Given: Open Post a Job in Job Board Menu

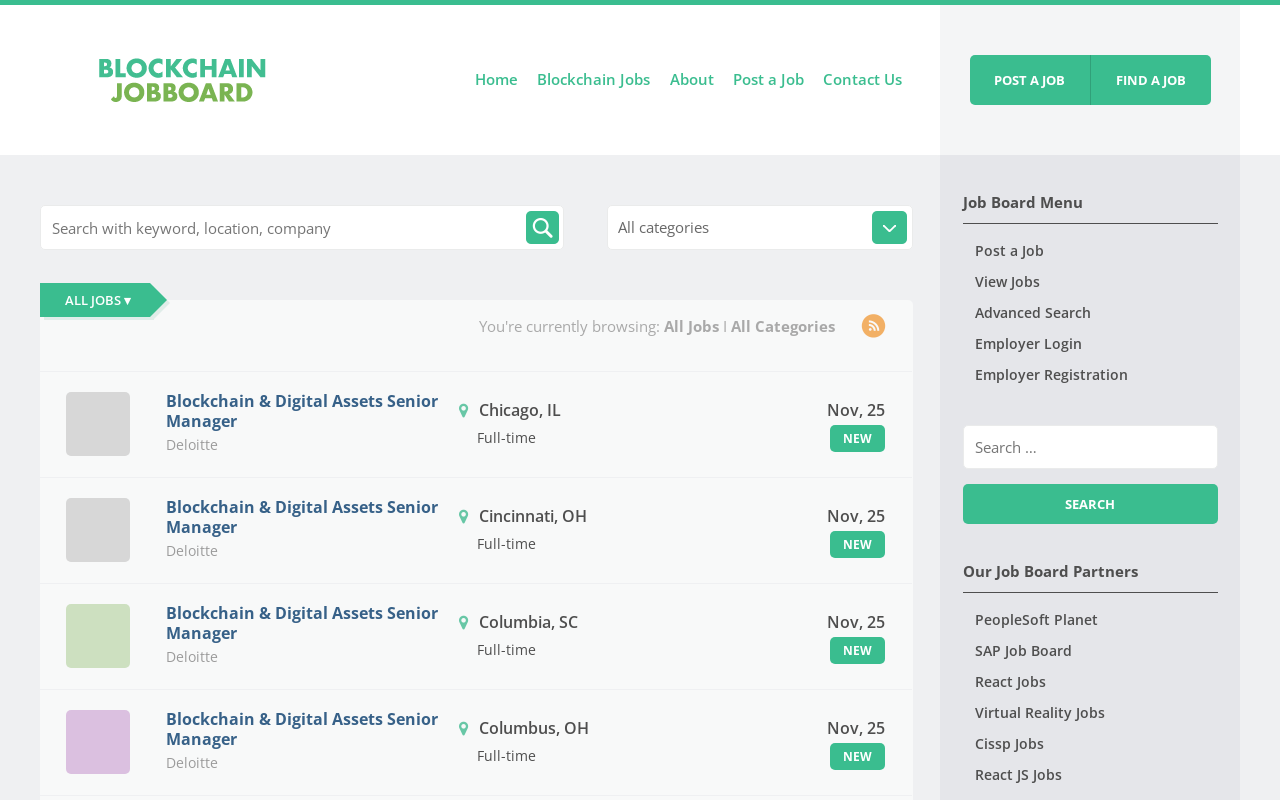Looking at the screenshot, I should [1009, 251].
